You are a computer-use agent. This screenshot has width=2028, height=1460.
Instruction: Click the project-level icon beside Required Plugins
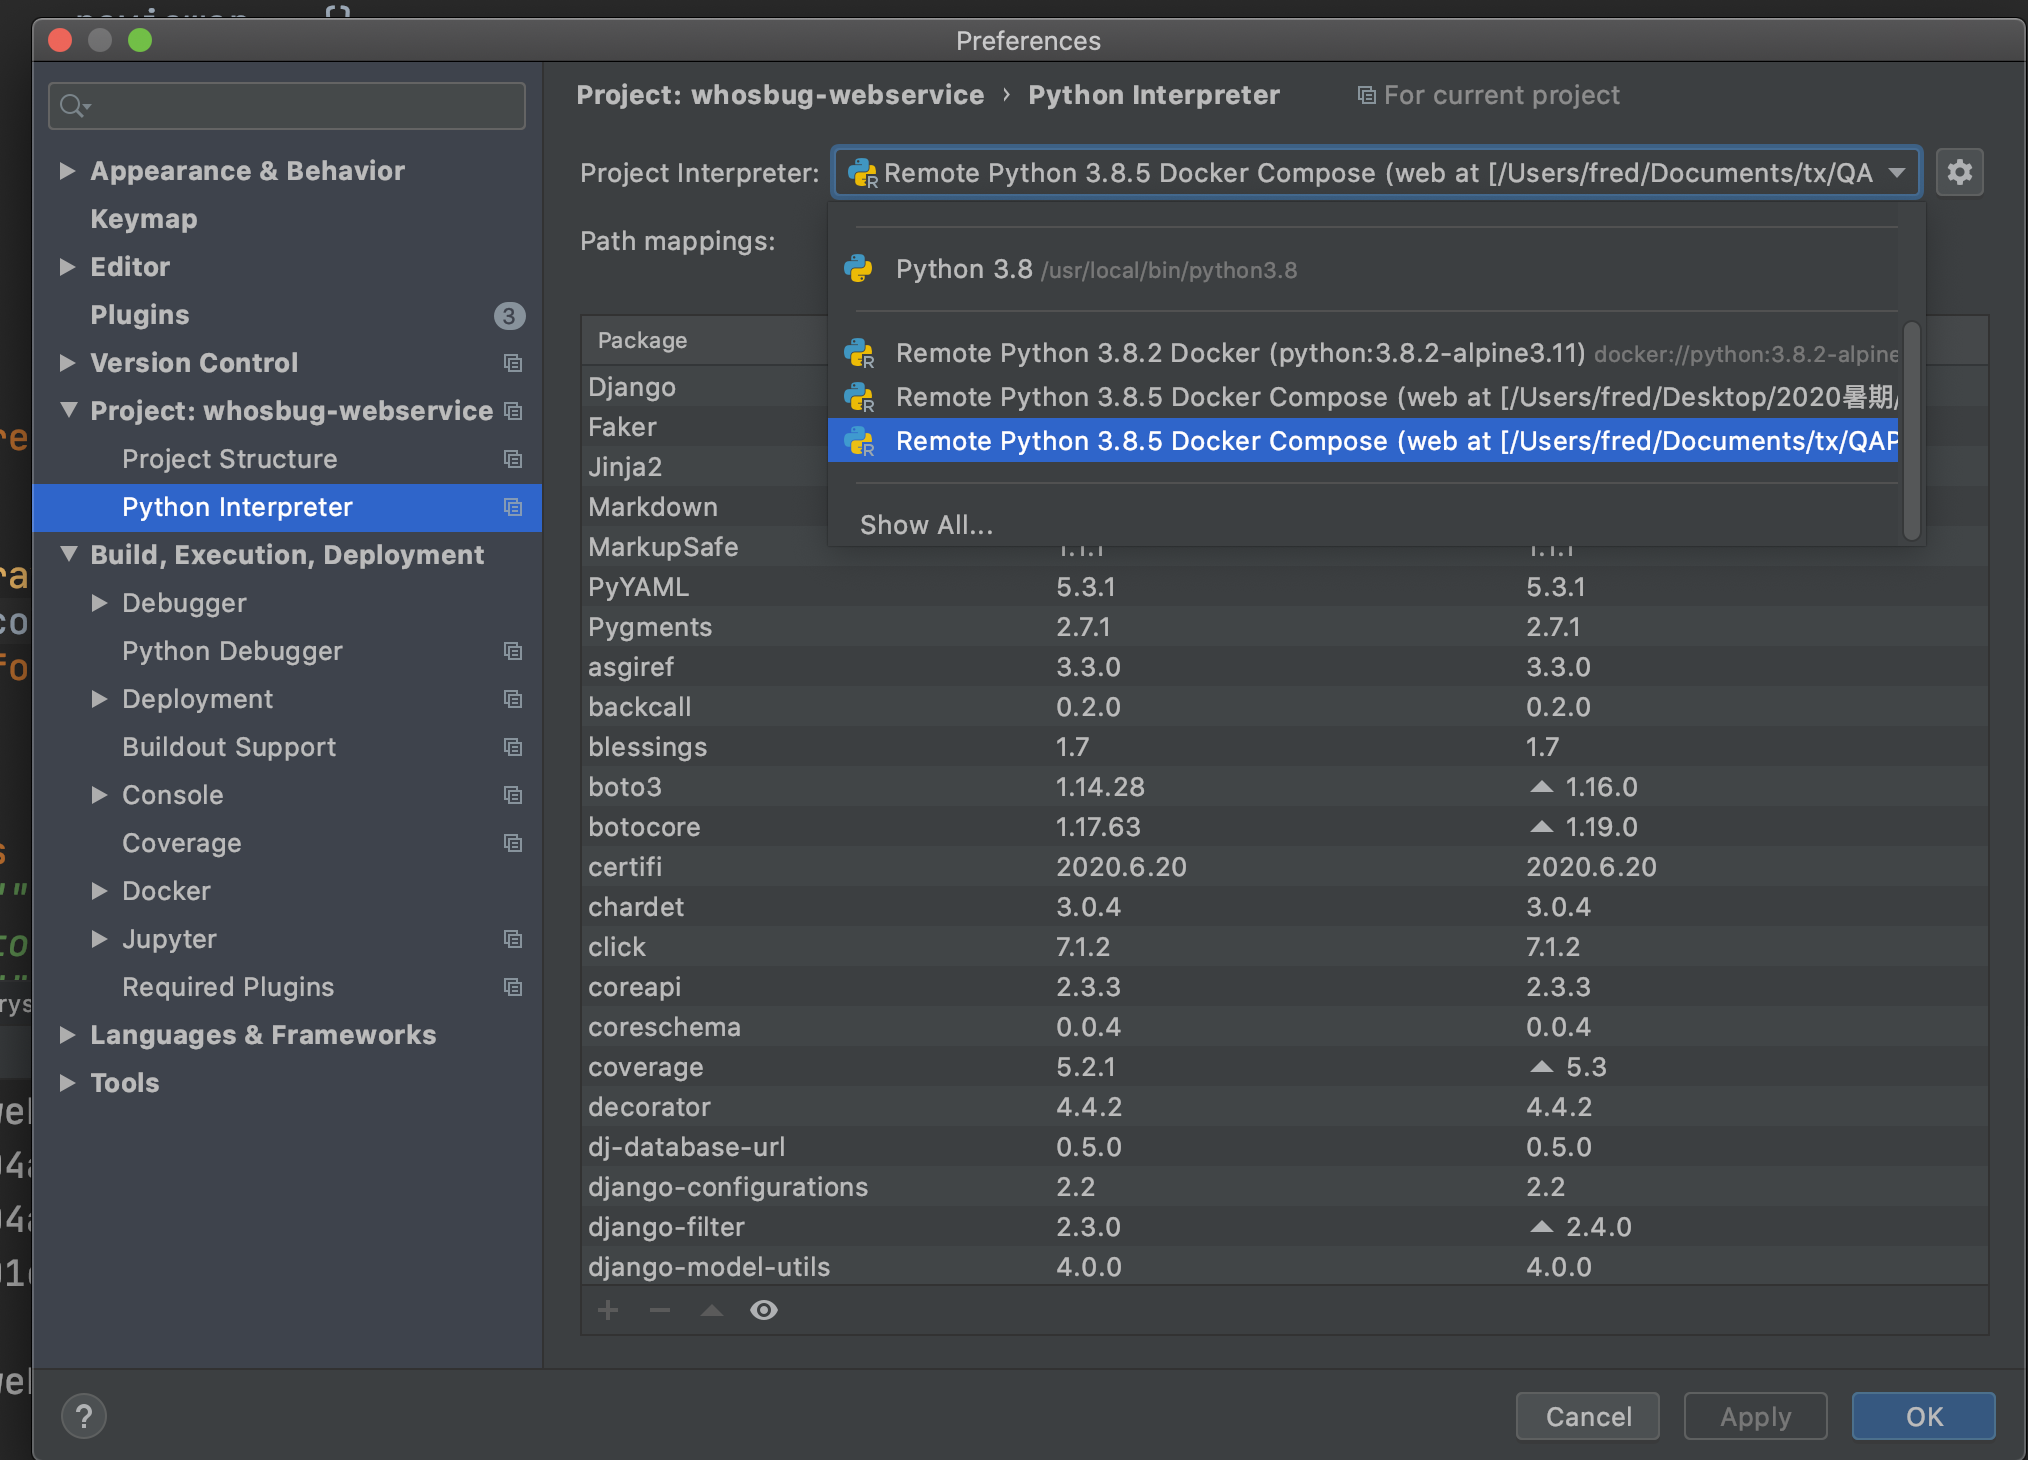513,987
